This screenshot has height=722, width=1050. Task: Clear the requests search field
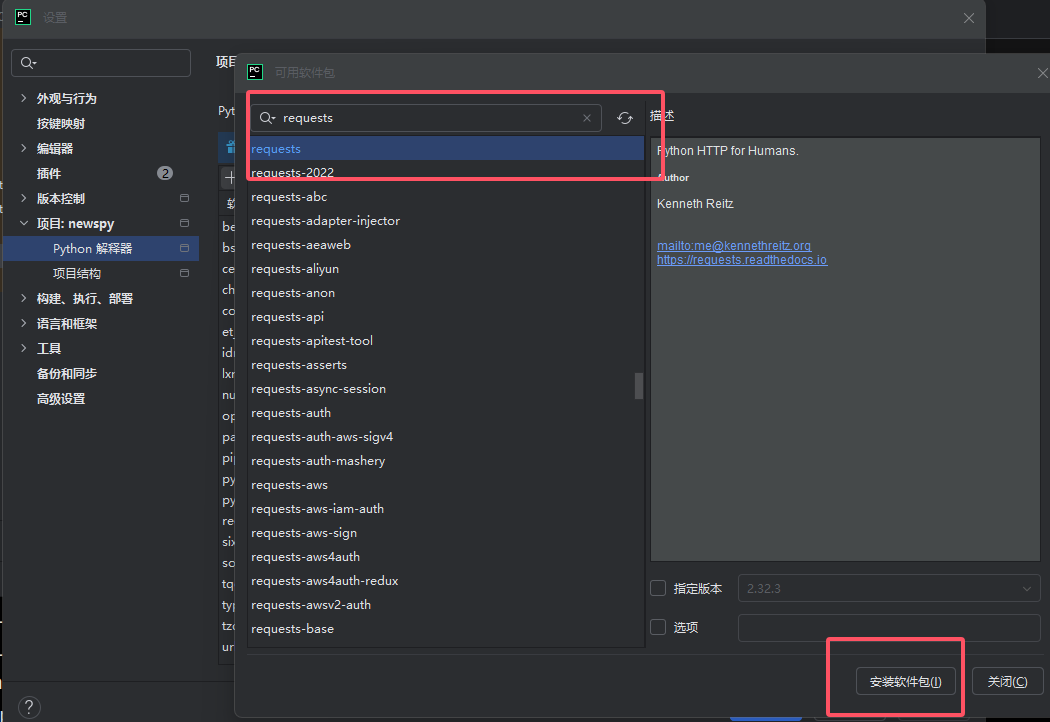[587, 118]
